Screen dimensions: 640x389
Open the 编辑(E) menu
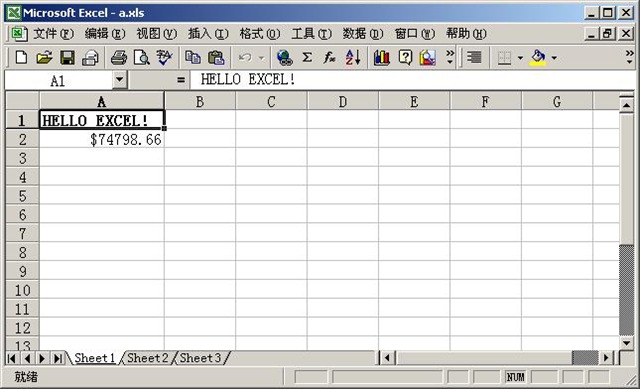click(x=105, y=33)
